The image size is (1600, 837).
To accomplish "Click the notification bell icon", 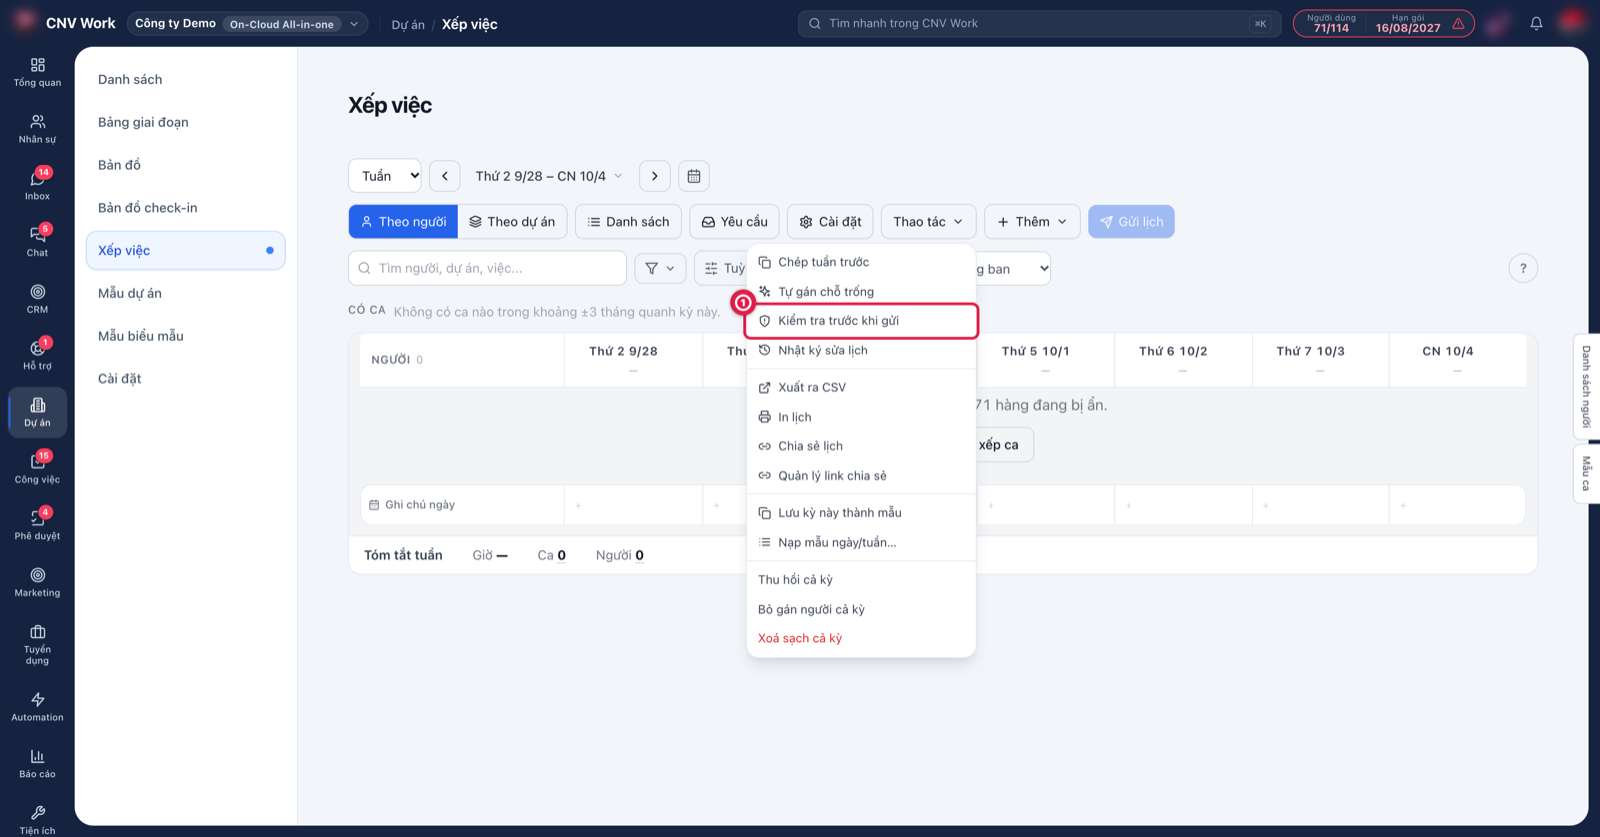I will click(1536, 23).
